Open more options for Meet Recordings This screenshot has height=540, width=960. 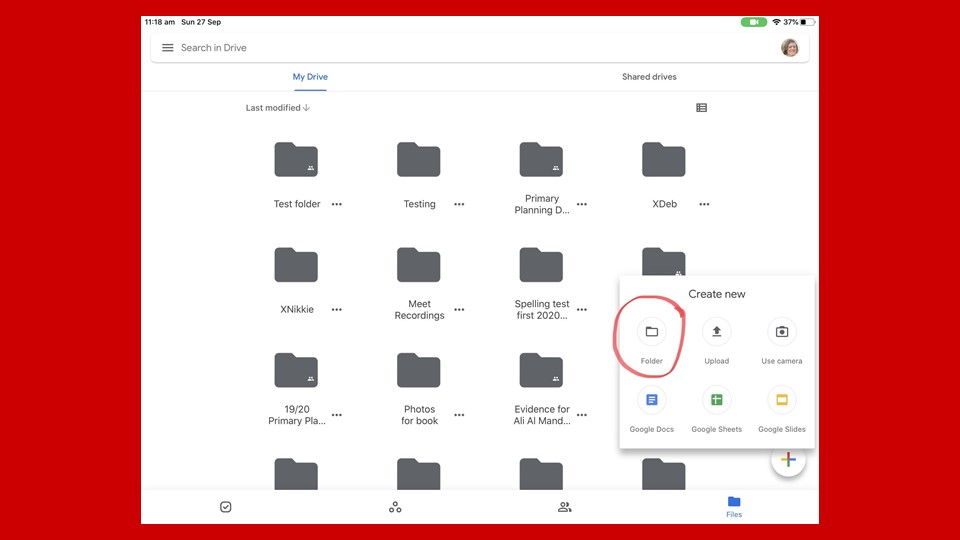click(459, 310)
